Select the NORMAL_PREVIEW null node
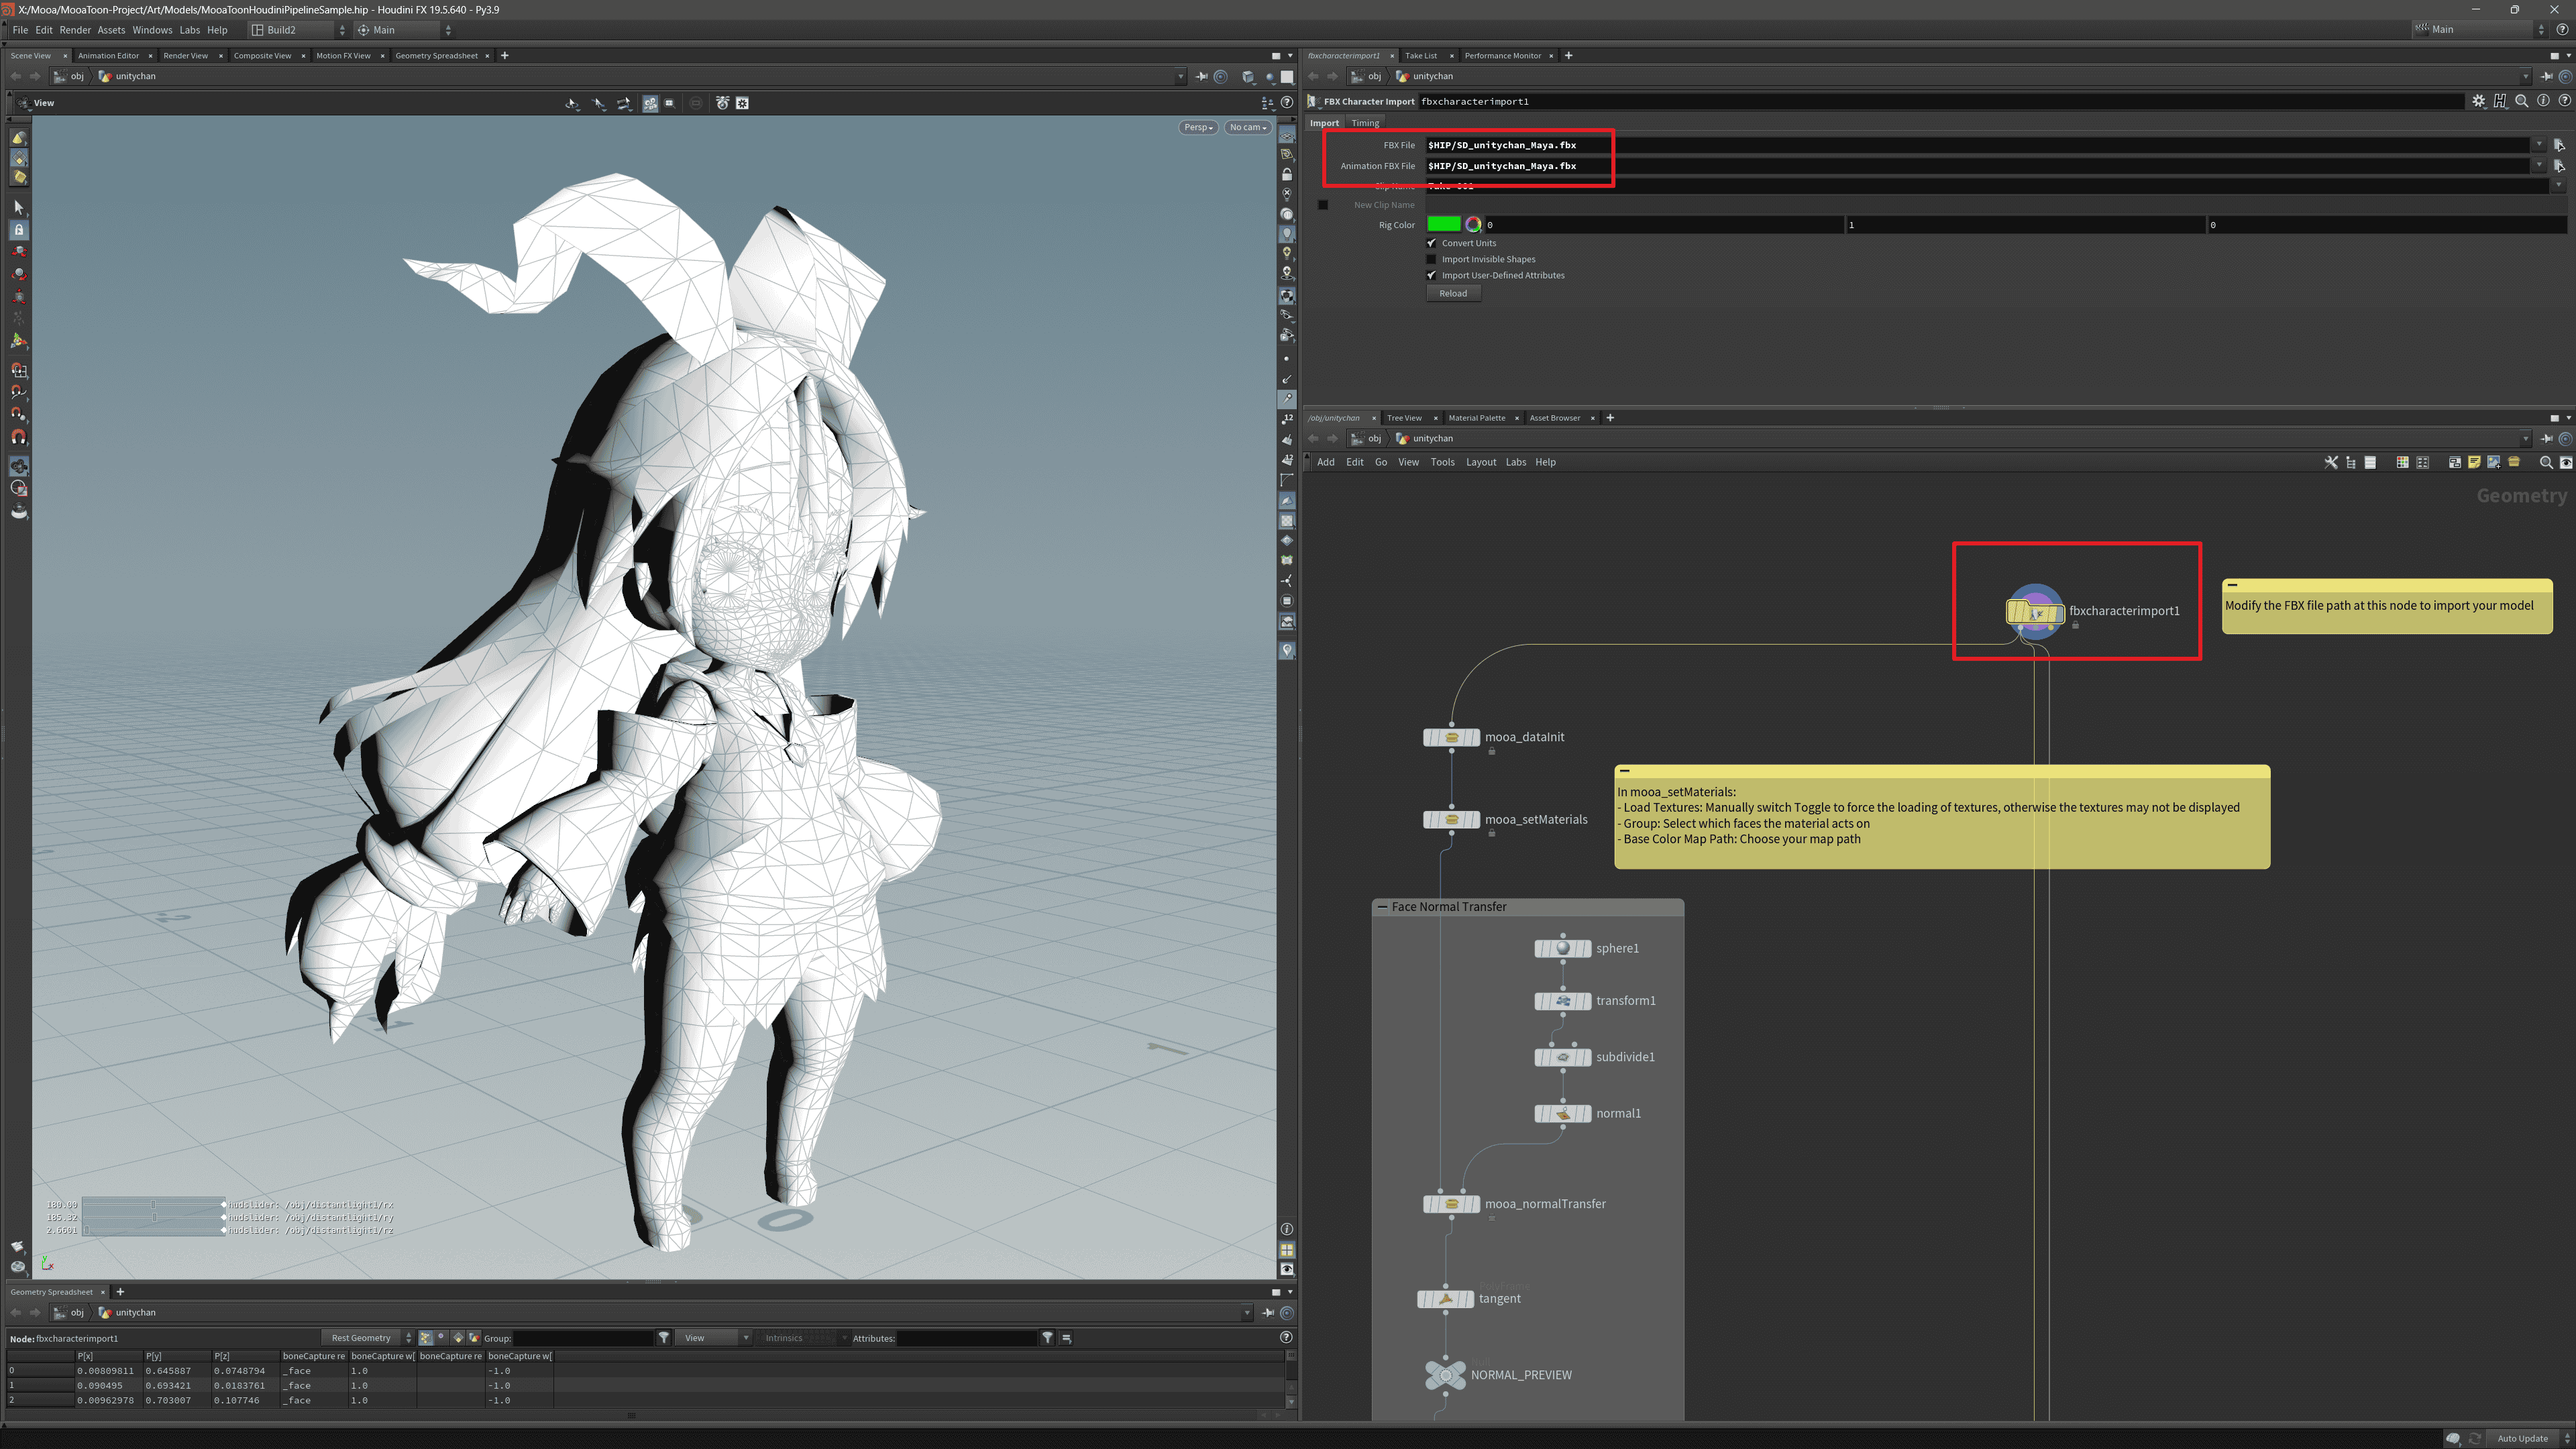This screenshot has height=1449, width=2576. [1445, 1375]
